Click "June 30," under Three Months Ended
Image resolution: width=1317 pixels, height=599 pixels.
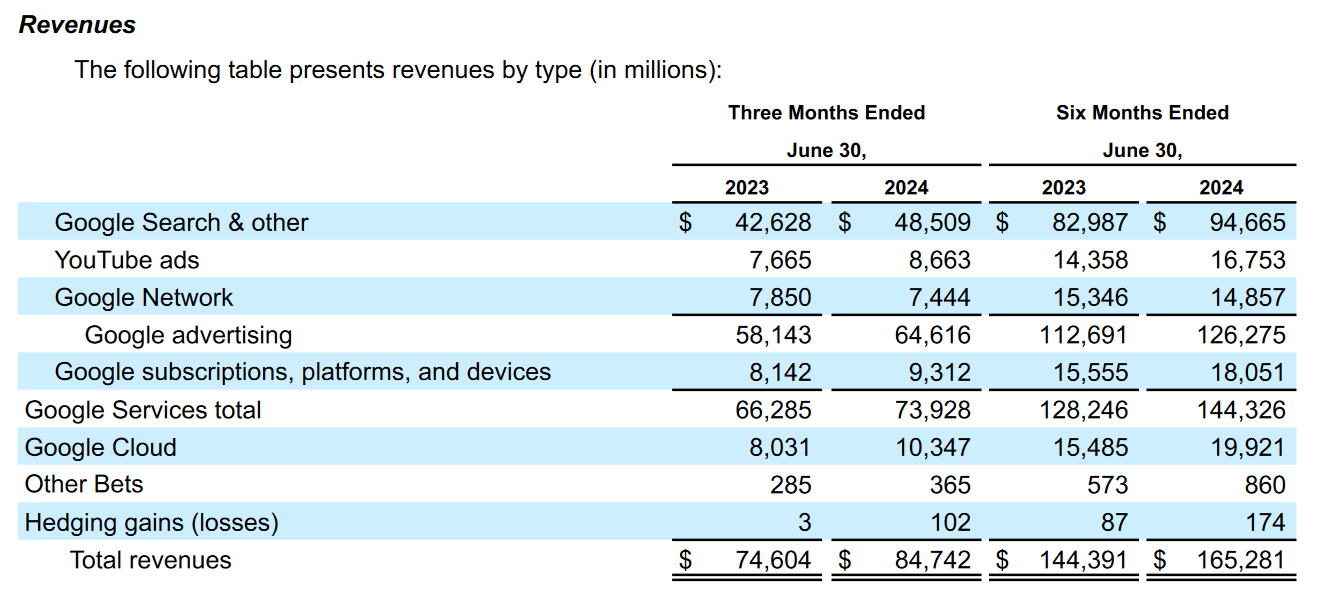click(x=827, y=151)
